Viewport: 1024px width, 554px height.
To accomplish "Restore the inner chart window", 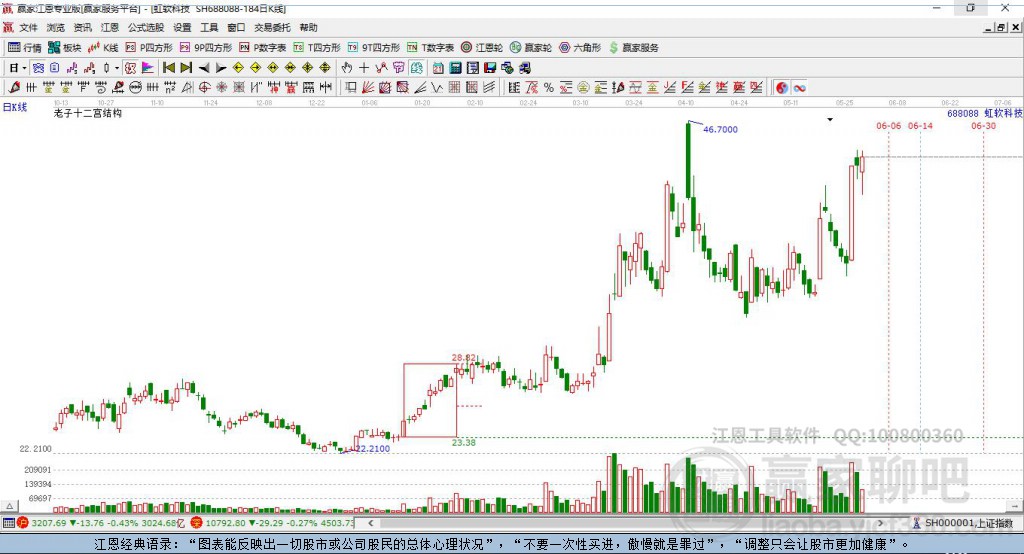I will point(1001,27).
